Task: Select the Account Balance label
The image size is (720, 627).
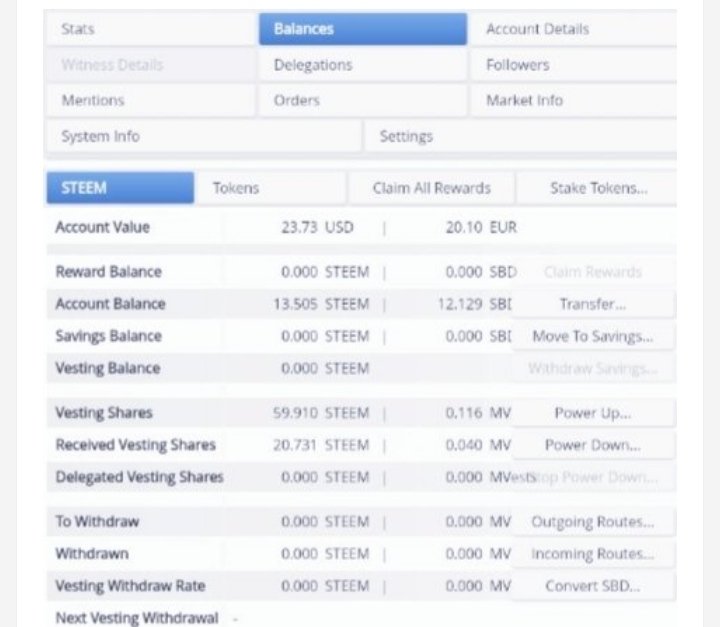Action: 110,304
